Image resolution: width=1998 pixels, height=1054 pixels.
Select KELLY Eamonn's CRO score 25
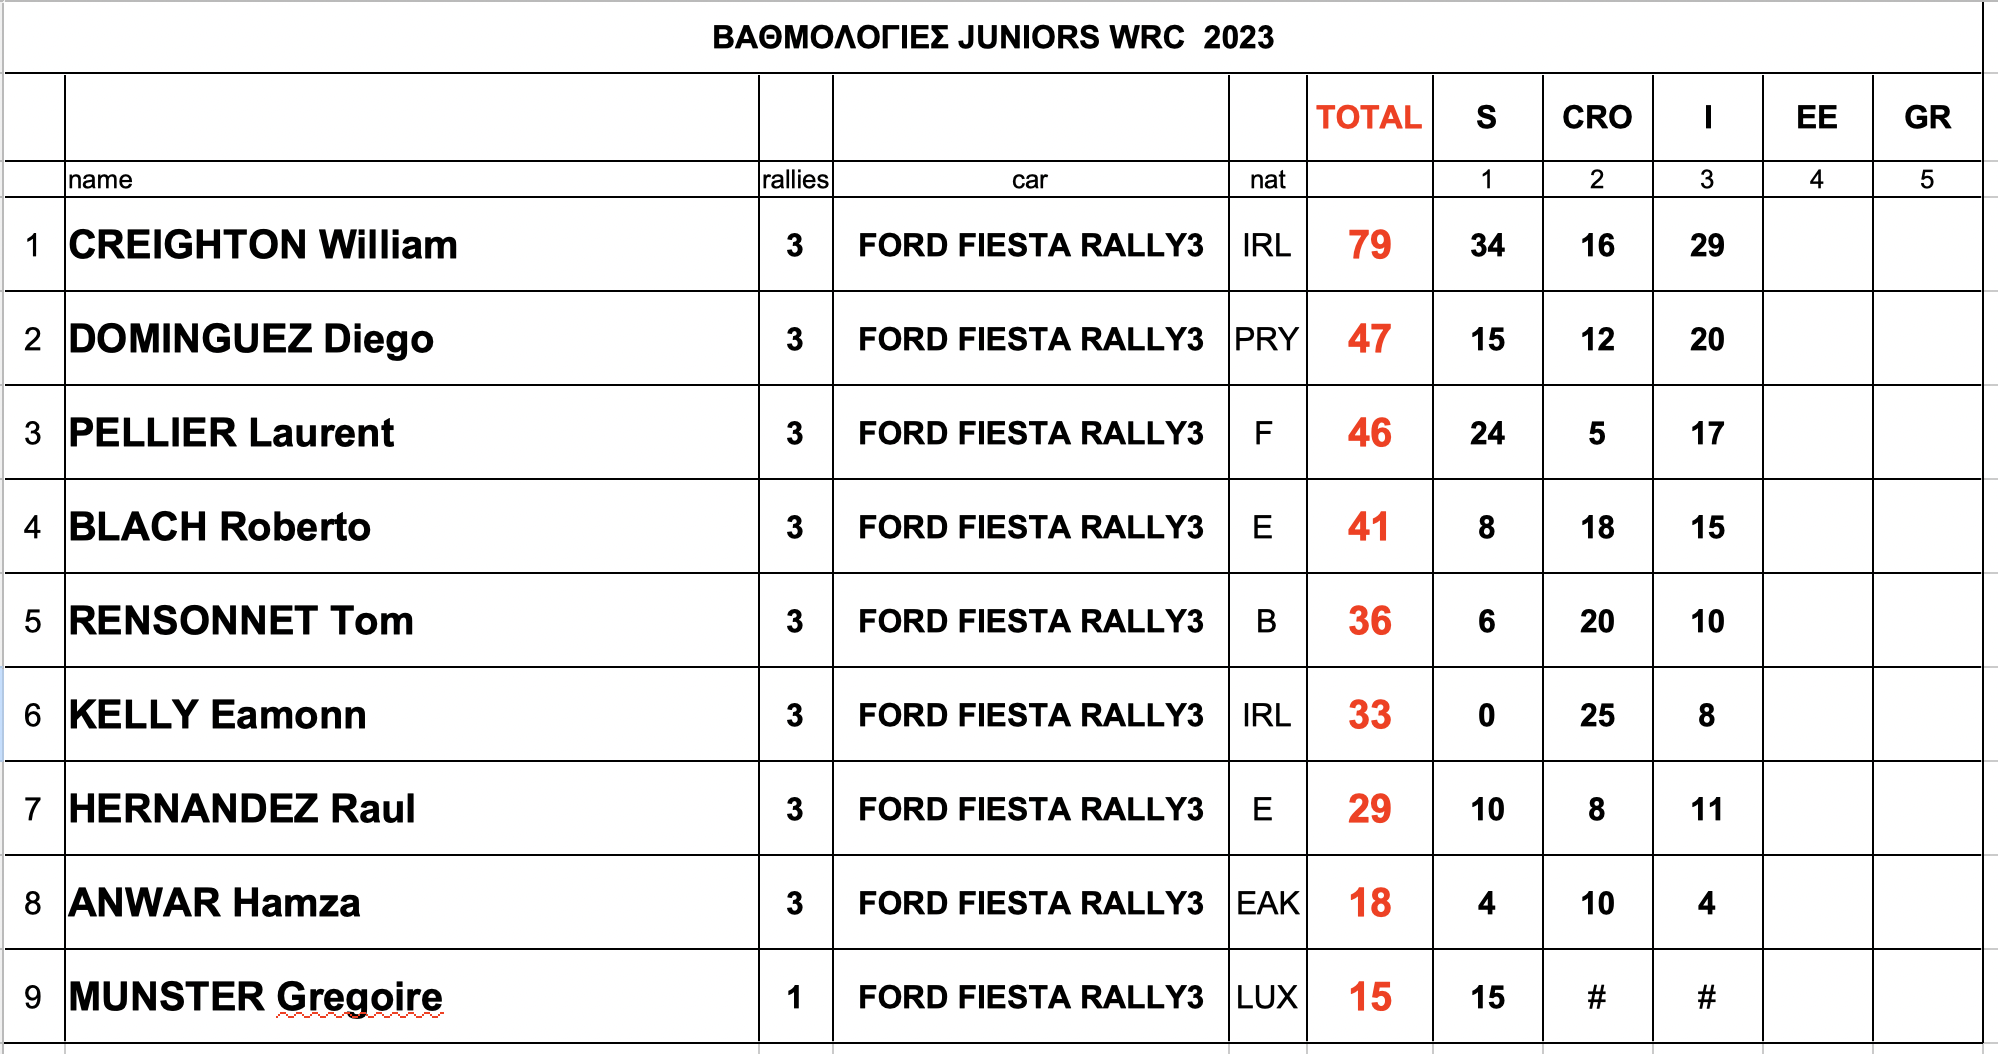pos(1597,715)
